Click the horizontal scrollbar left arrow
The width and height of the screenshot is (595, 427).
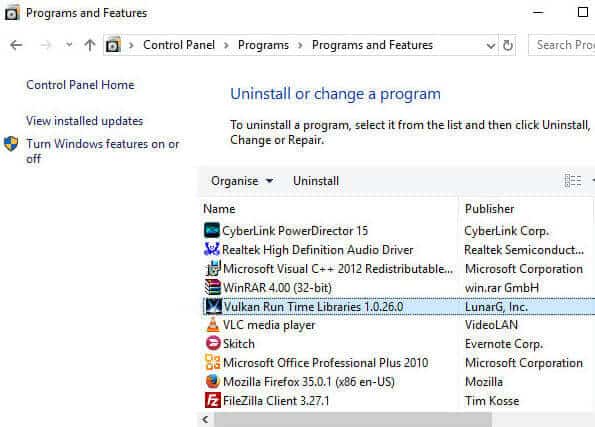click(x=206, y=419)
